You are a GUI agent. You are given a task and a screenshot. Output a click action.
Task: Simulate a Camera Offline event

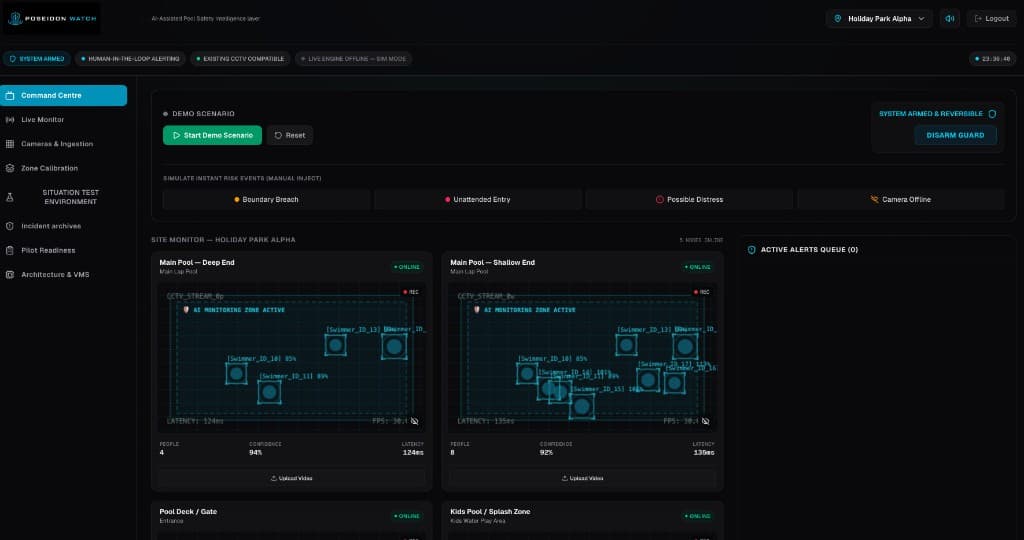pos(901,199)
